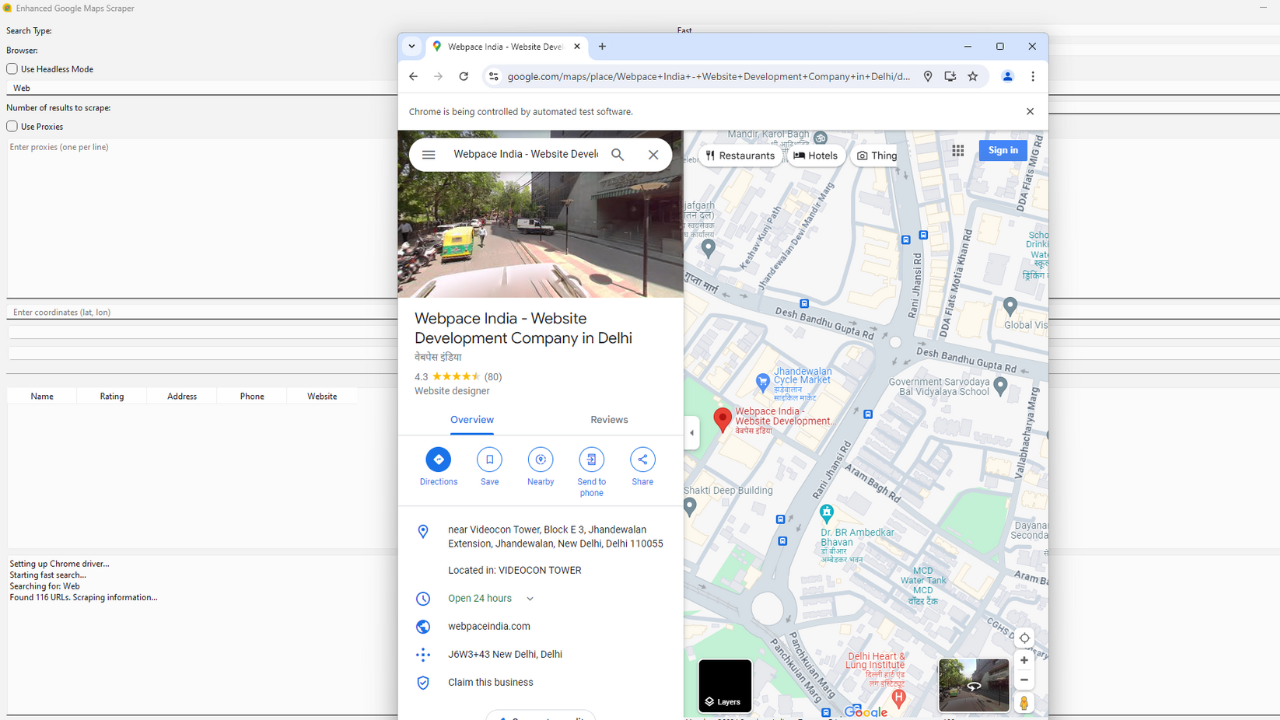Open the Maps hamburger menu
1280x720 pixels.
tap(428, 154)
